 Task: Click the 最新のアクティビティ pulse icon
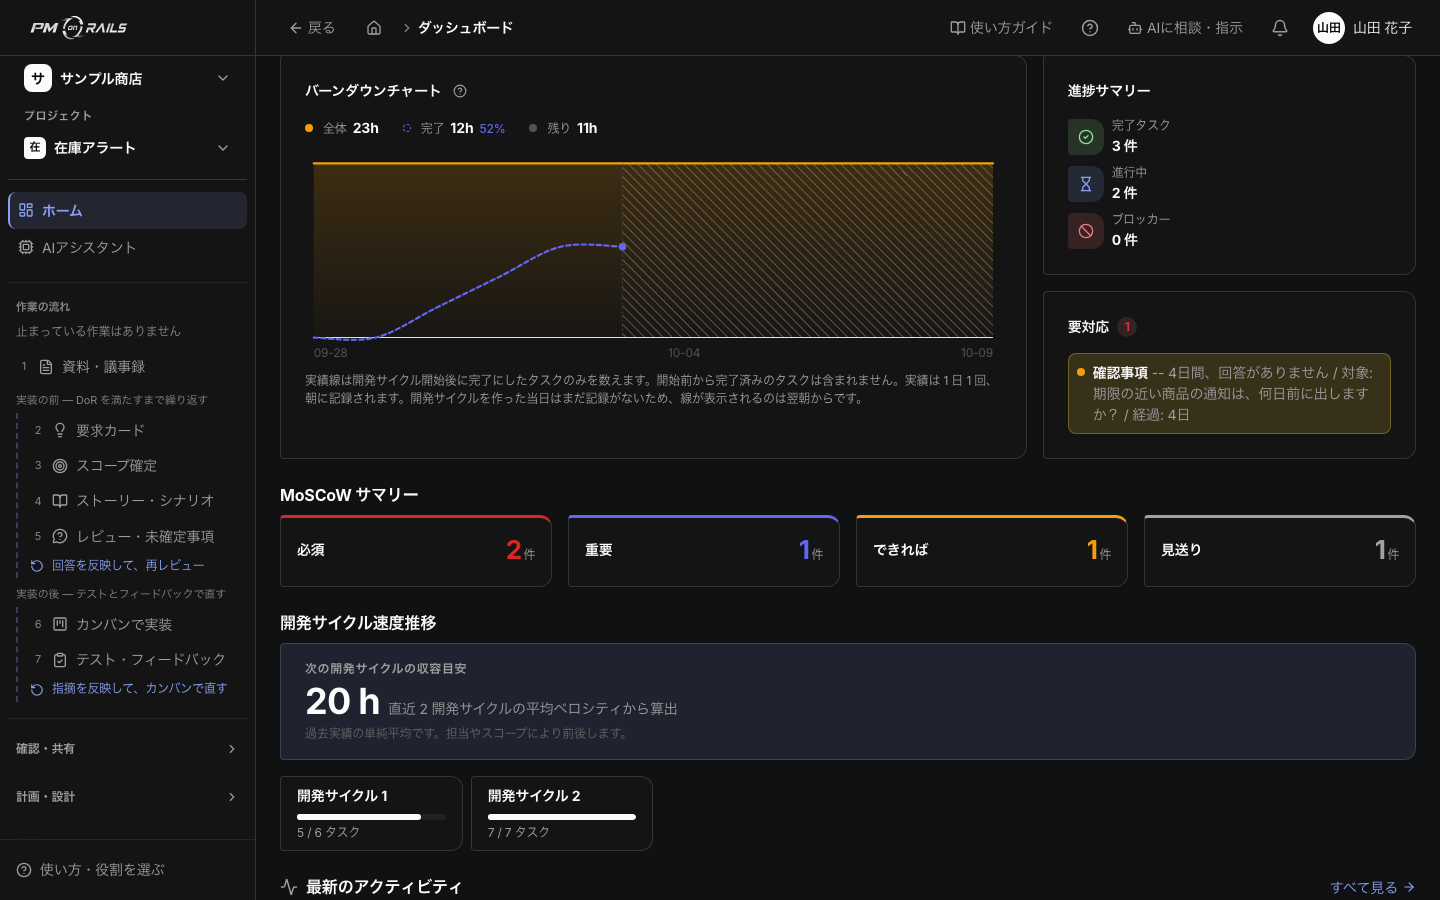(289, 887)
